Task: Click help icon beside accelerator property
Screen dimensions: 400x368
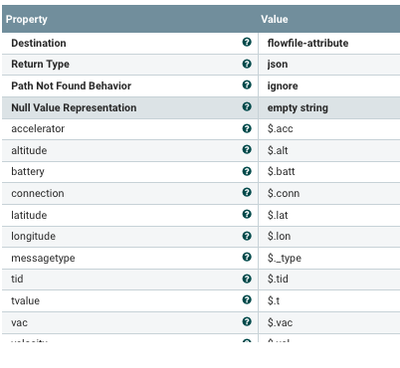Action: 247,128
